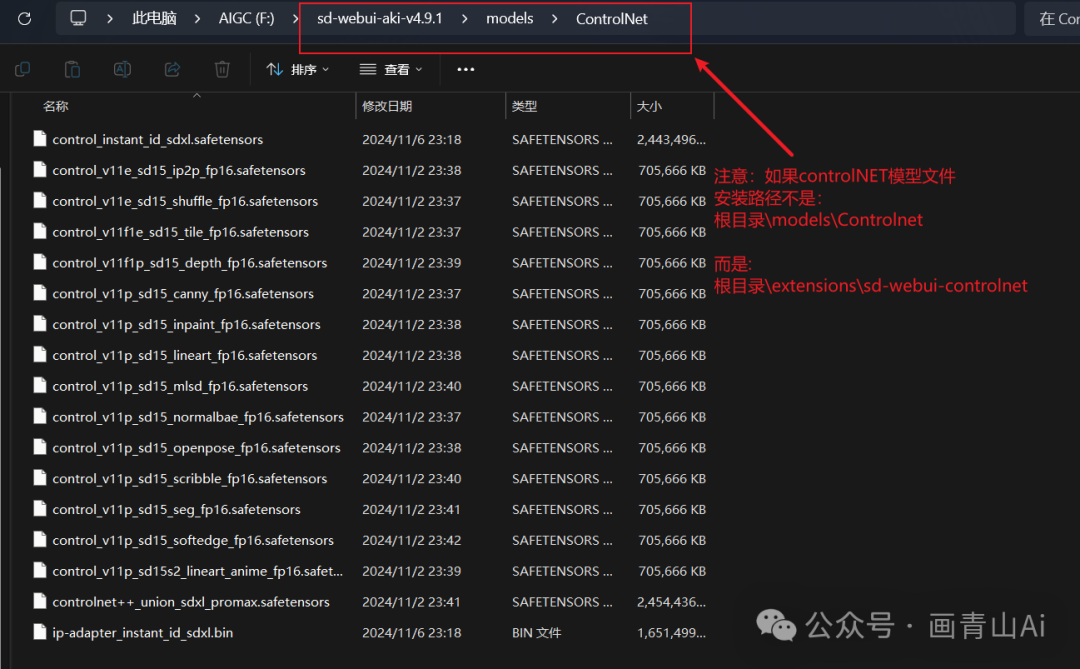Click size 2,443,496 of control_instant_id_sdxl row

[672, 139]
